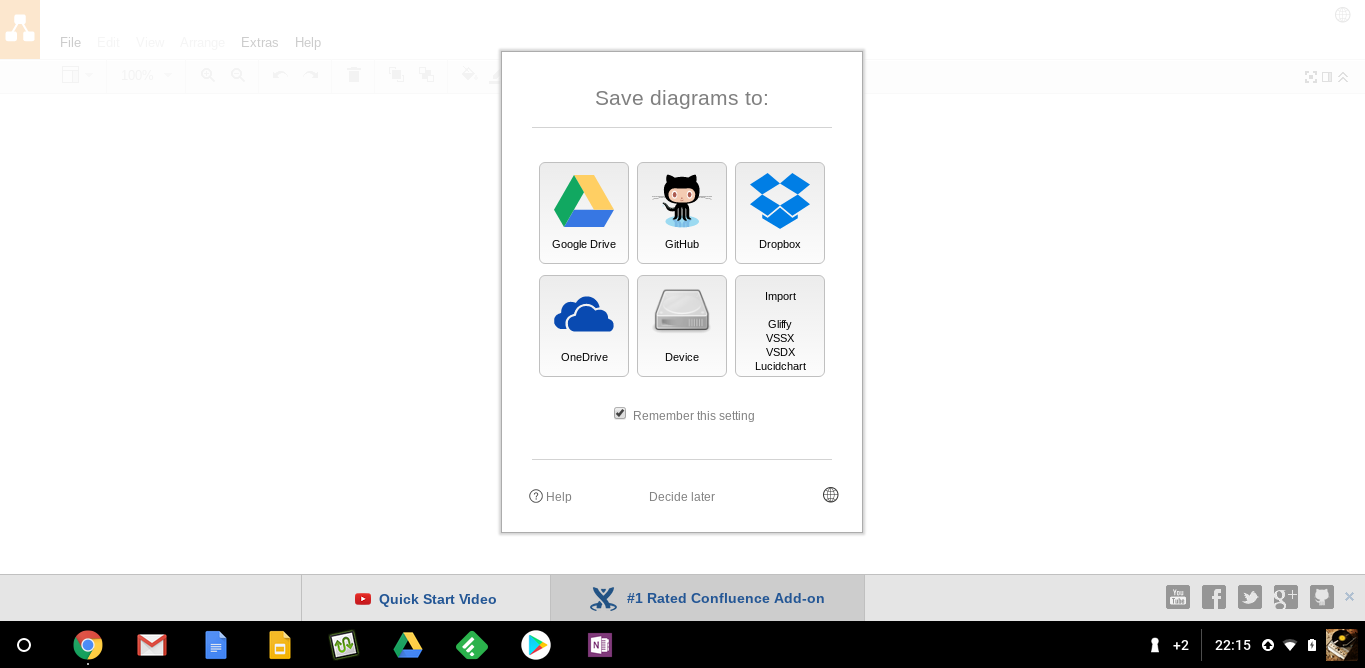
Task: Toggle the Remember this setting checkbox
Action: pos(620,414)
